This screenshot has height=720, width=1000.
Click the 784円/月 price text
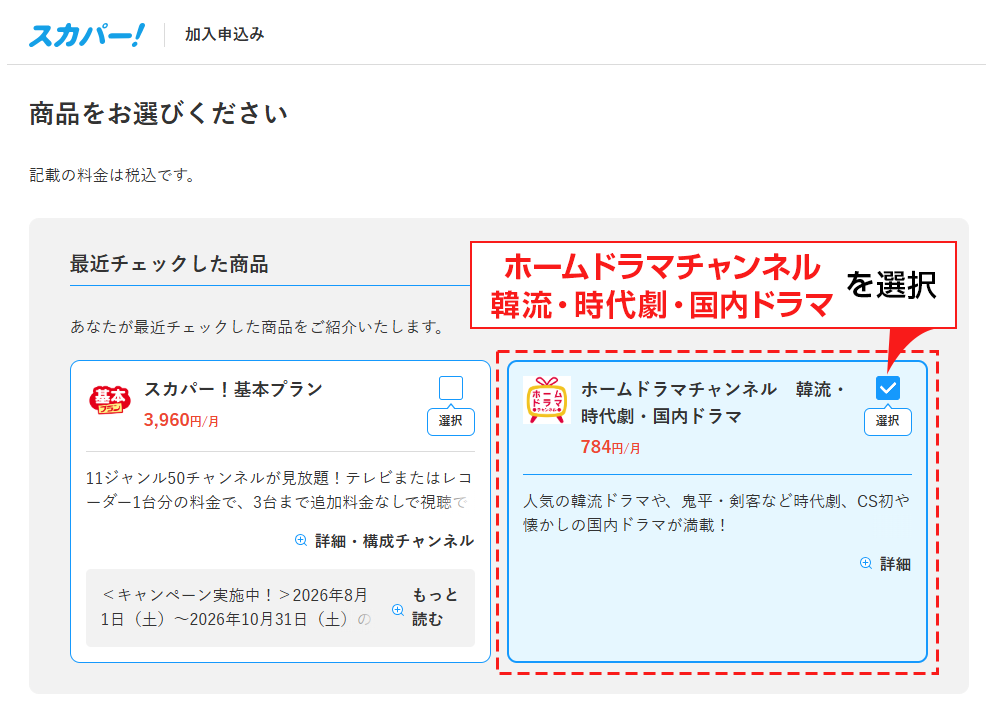[x=610, y=448]
